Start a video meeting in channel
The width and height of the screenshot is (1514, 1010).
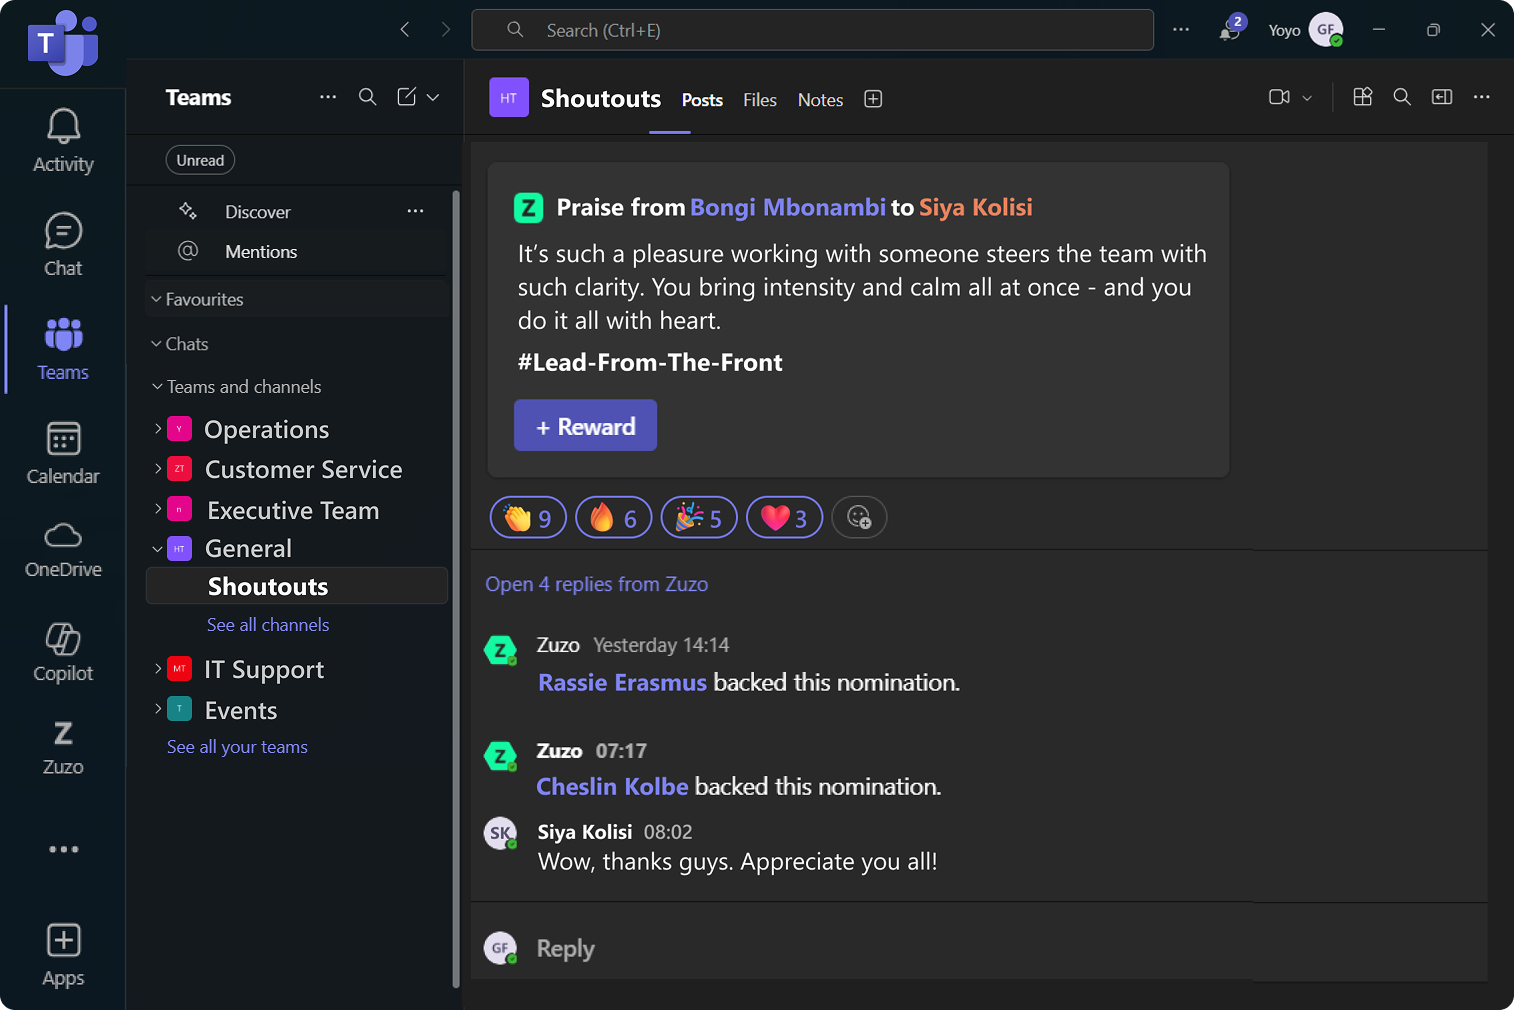point(1279,97)
